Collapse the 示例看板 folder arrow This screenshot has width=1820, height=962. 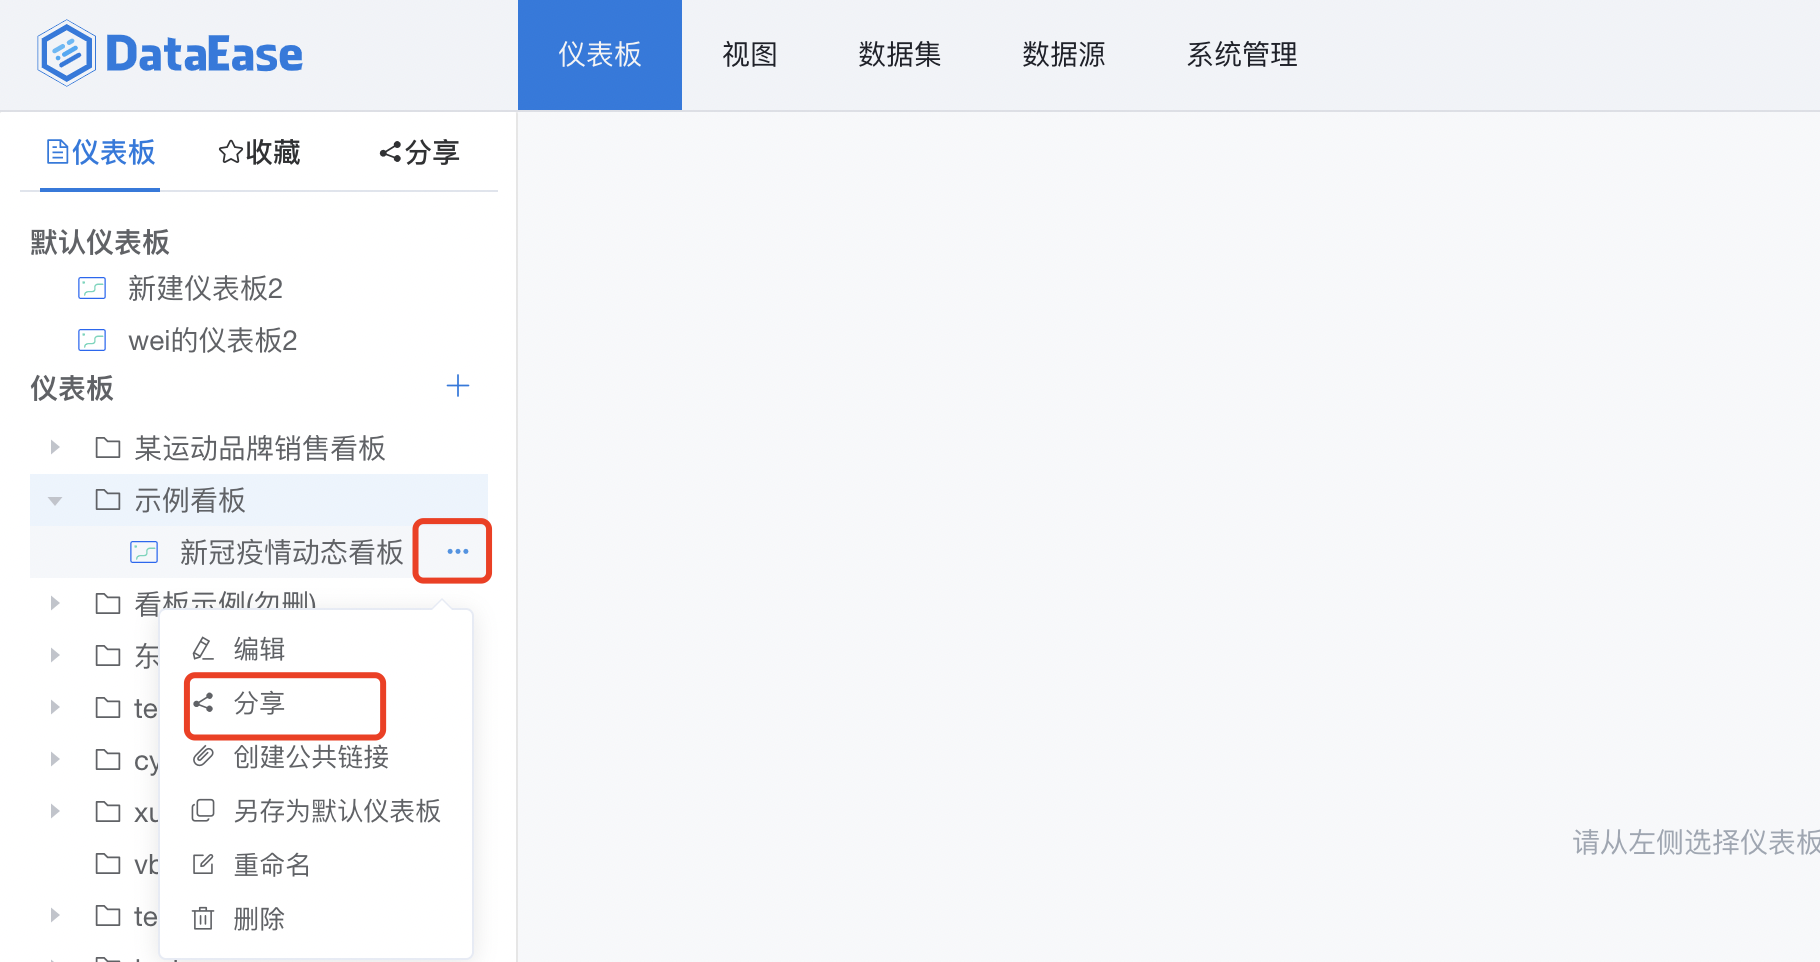pos(55,500)
